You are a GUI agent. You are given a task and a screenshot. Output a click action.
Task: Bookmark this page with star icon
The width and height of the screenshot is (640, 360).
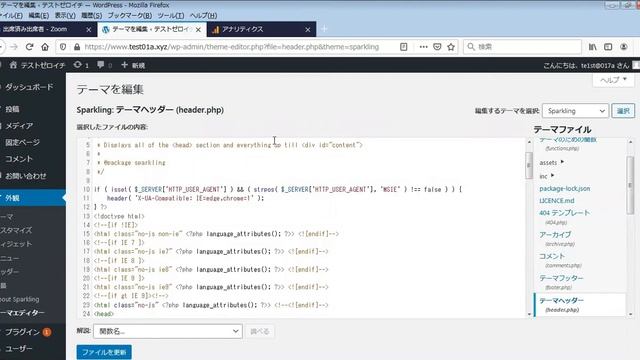[451, 47]
